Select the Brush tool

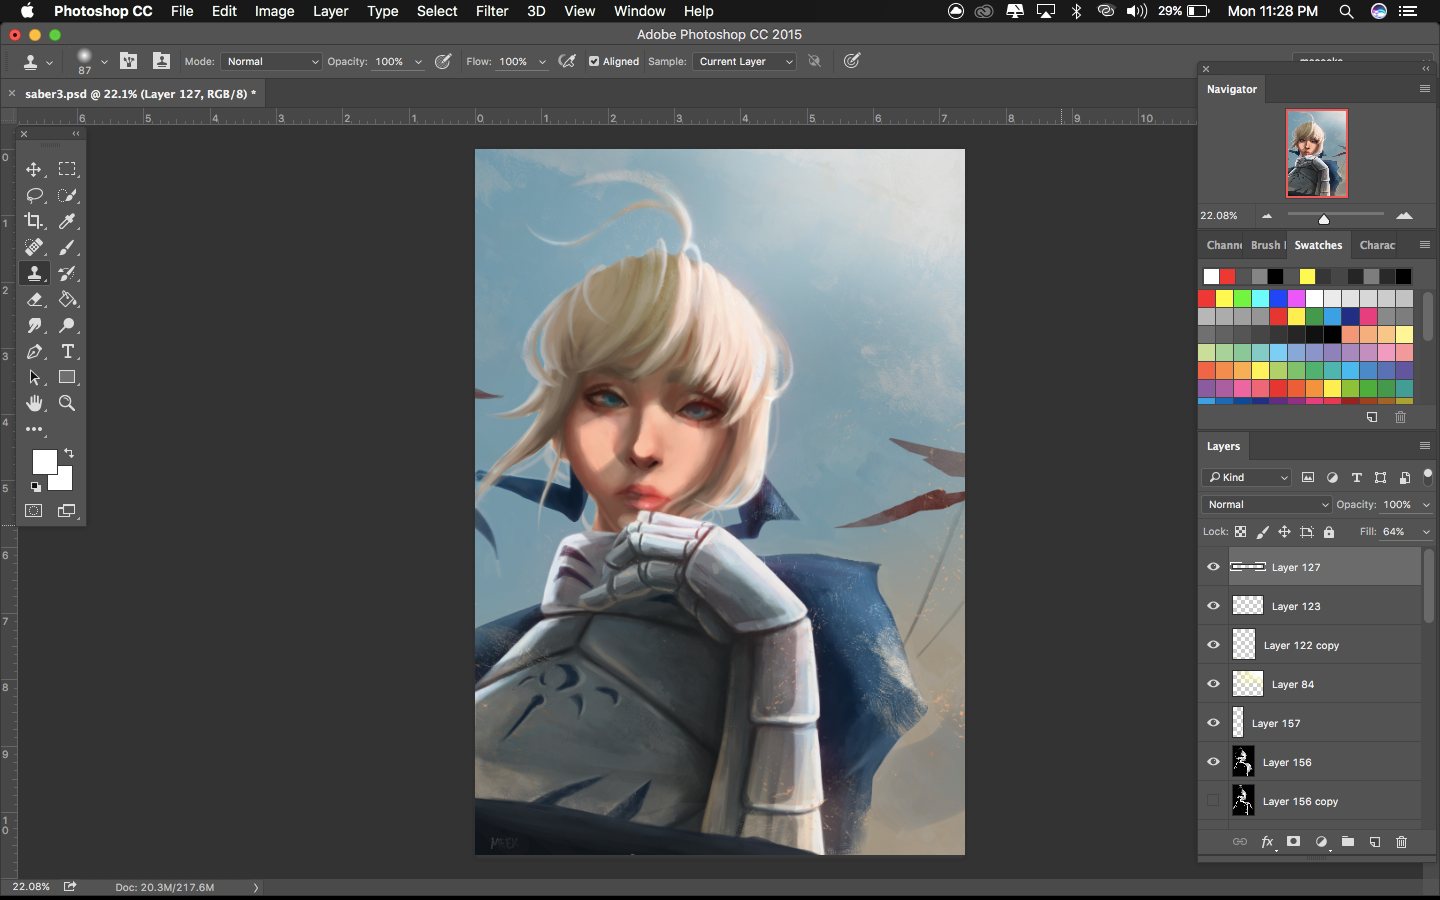[67, 247]
